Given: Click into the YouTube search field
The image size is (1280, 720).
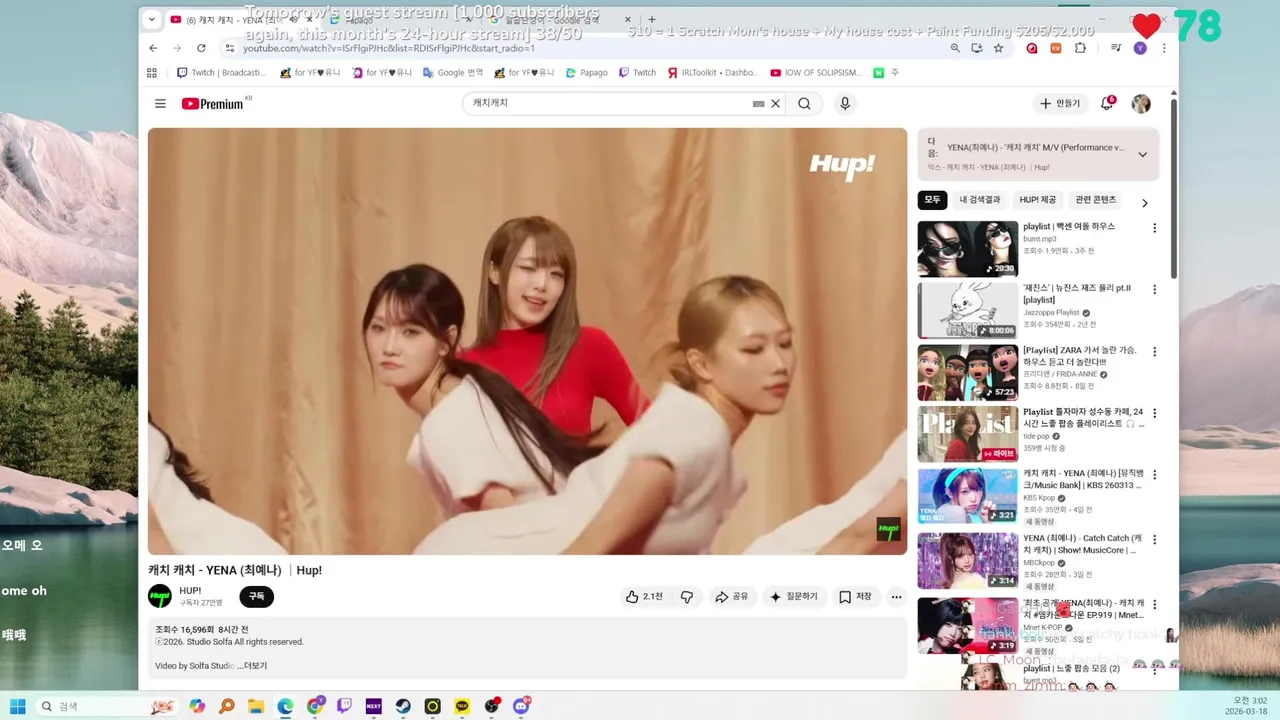Looking at the screenshot, I should click(610, 104).
